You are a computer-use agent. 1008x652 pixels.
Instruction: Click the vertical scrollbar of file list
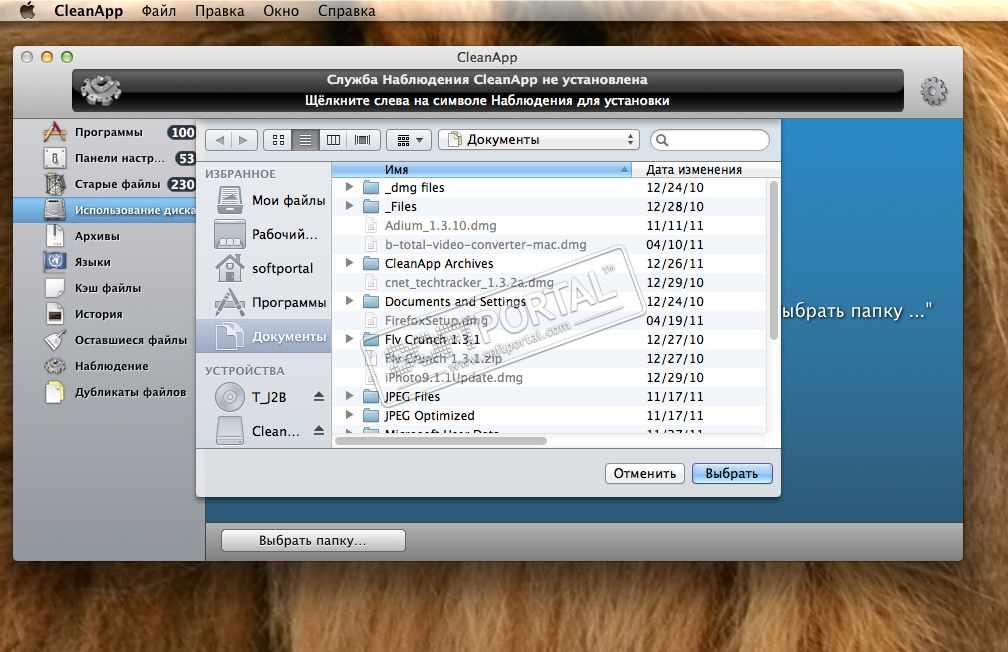(773, 260)
